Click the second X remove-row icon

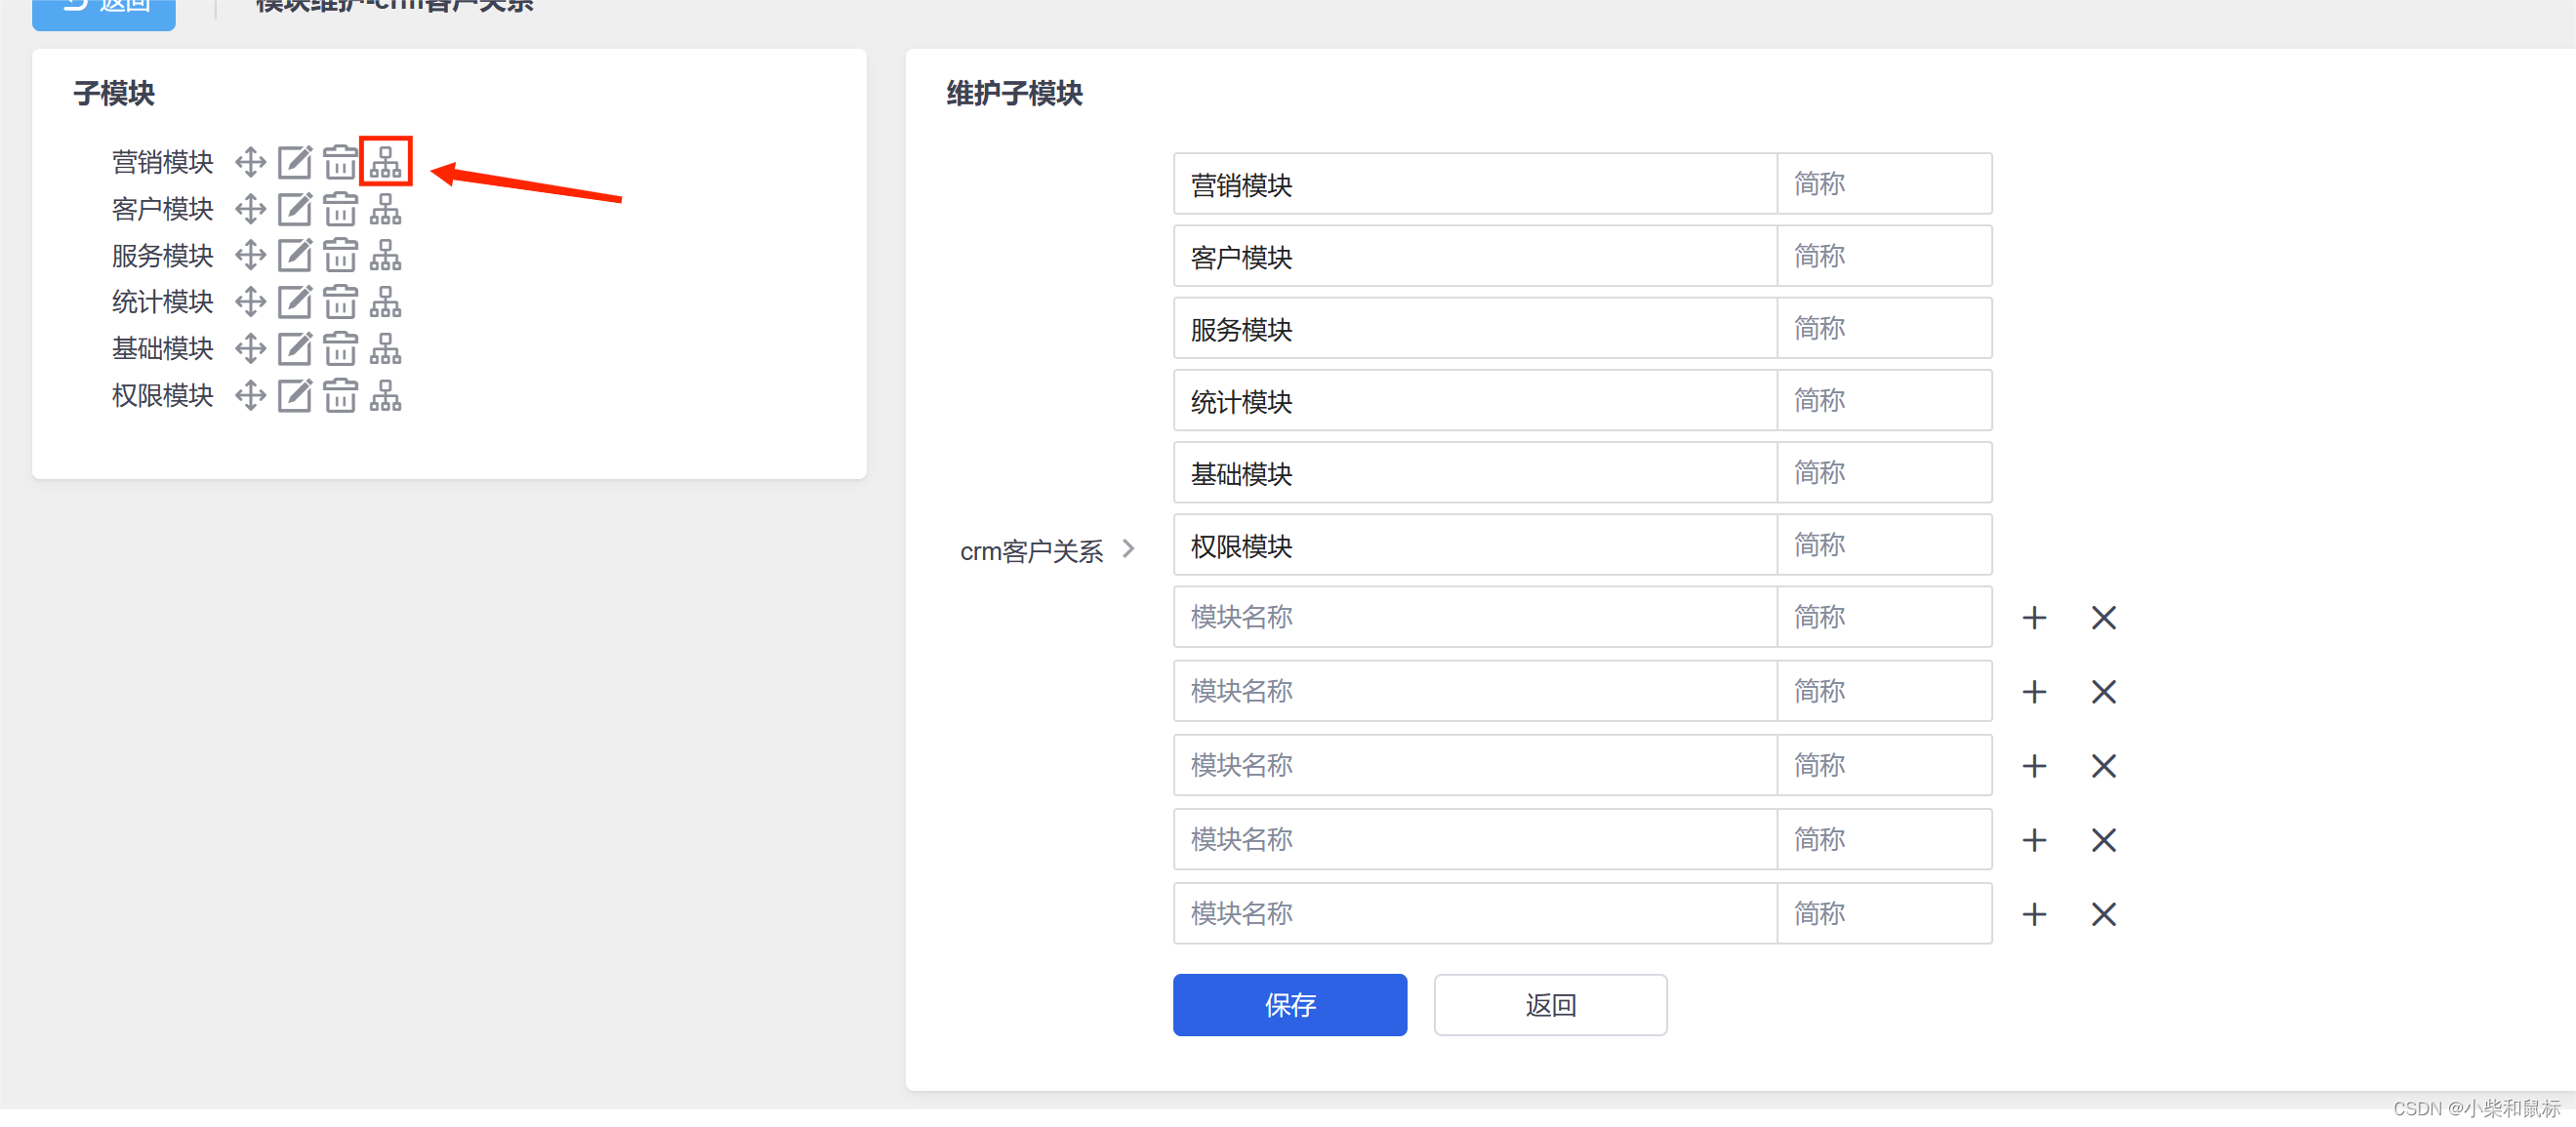[2103, 692]
